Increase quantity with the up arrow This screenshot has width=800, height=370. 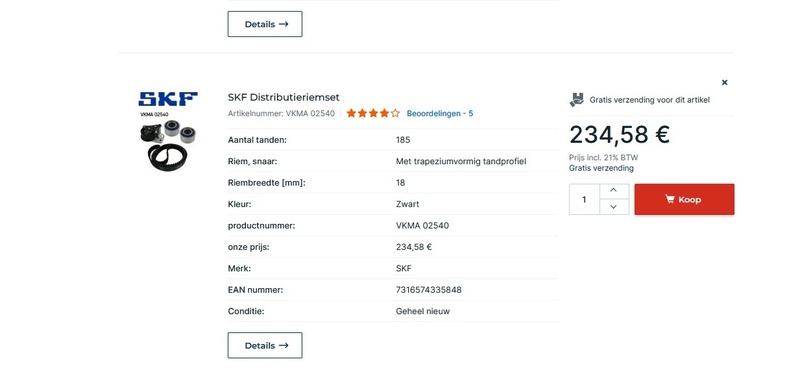tap(614, 191)
